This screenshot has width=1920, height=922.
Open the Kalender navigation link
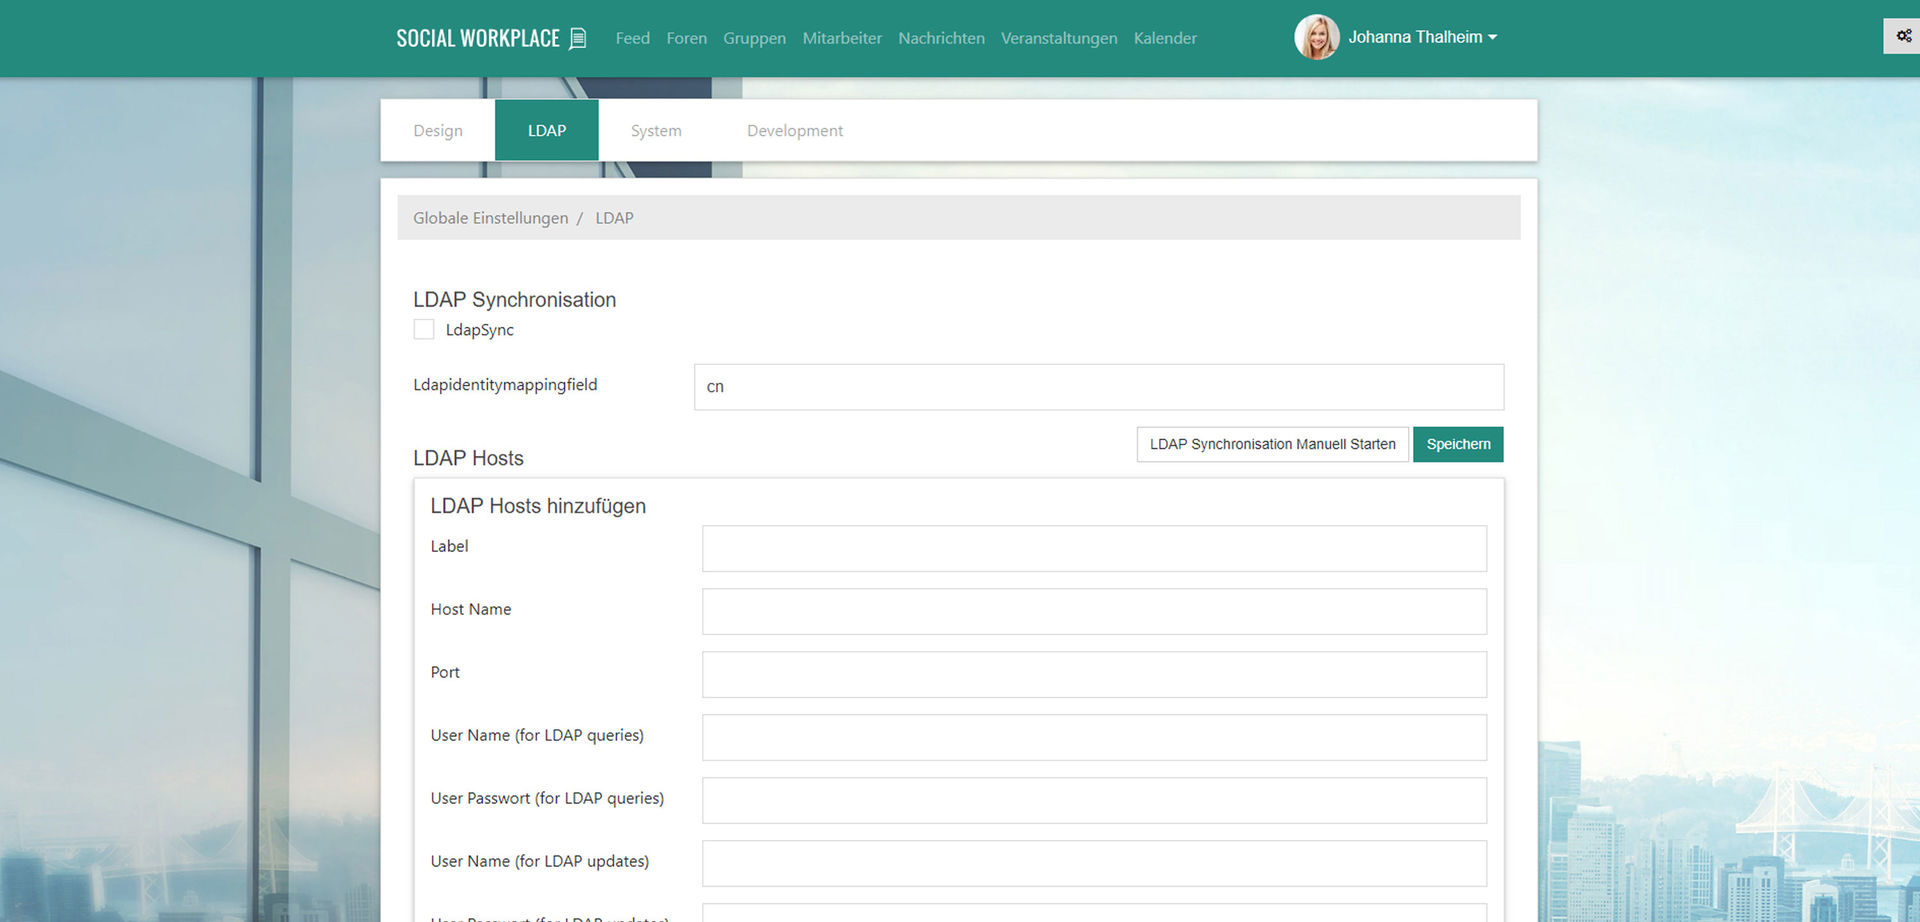coord(1165,38)
